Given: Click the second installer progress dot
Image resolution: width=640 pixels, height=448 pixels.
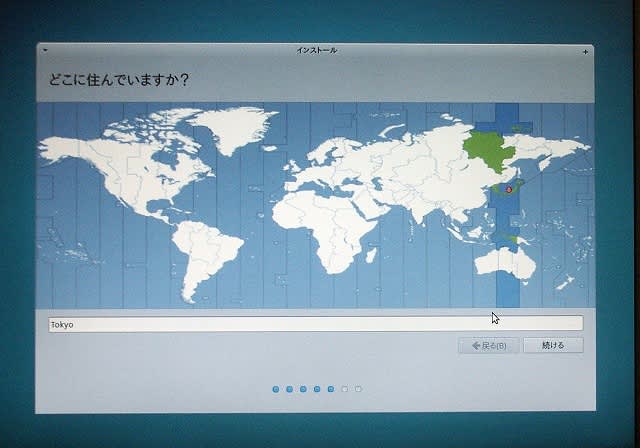Looking at the screenshot, I should click(289, 388).
